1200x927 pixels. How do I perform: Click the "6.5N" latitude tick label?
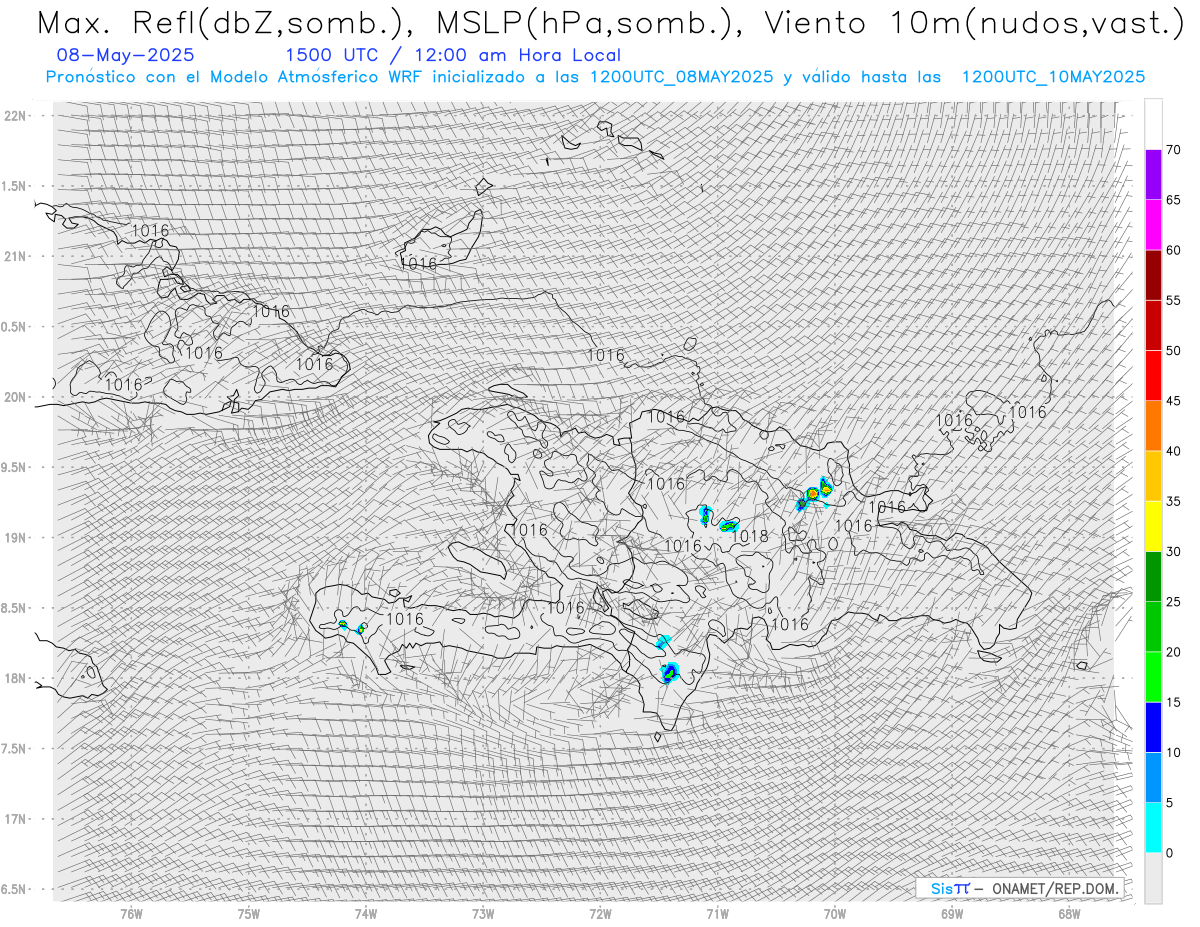tap(15, 889)
